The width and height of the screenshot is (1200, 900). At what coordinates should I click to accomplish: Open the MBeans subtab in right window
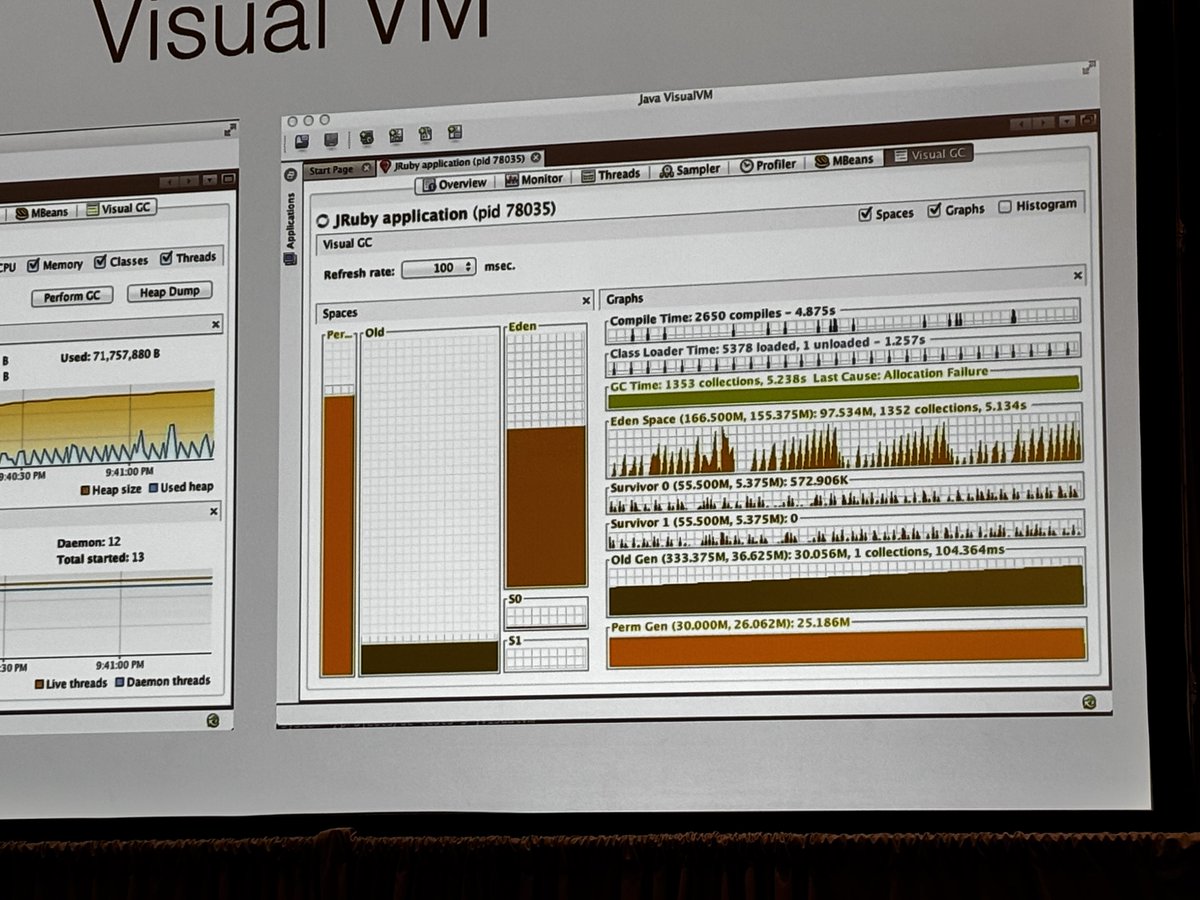pyautogui.click(x=845, y=161)
